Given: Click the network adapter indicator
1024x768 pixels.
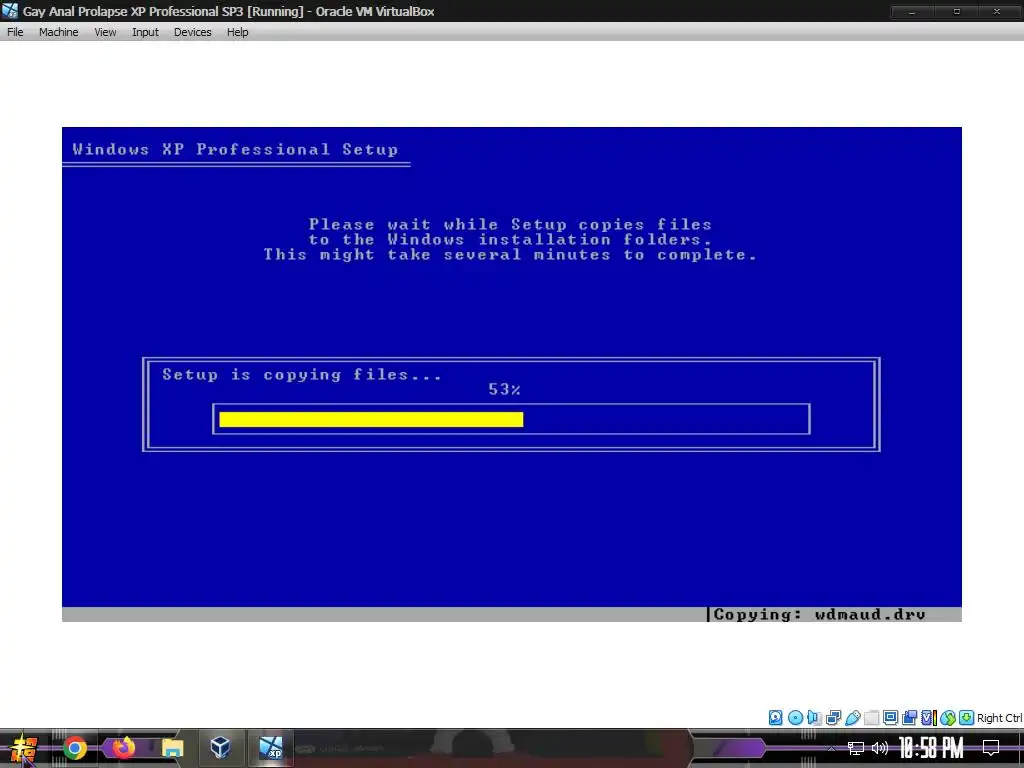Looking at the screenshot, I should click(x=833, y=718).
